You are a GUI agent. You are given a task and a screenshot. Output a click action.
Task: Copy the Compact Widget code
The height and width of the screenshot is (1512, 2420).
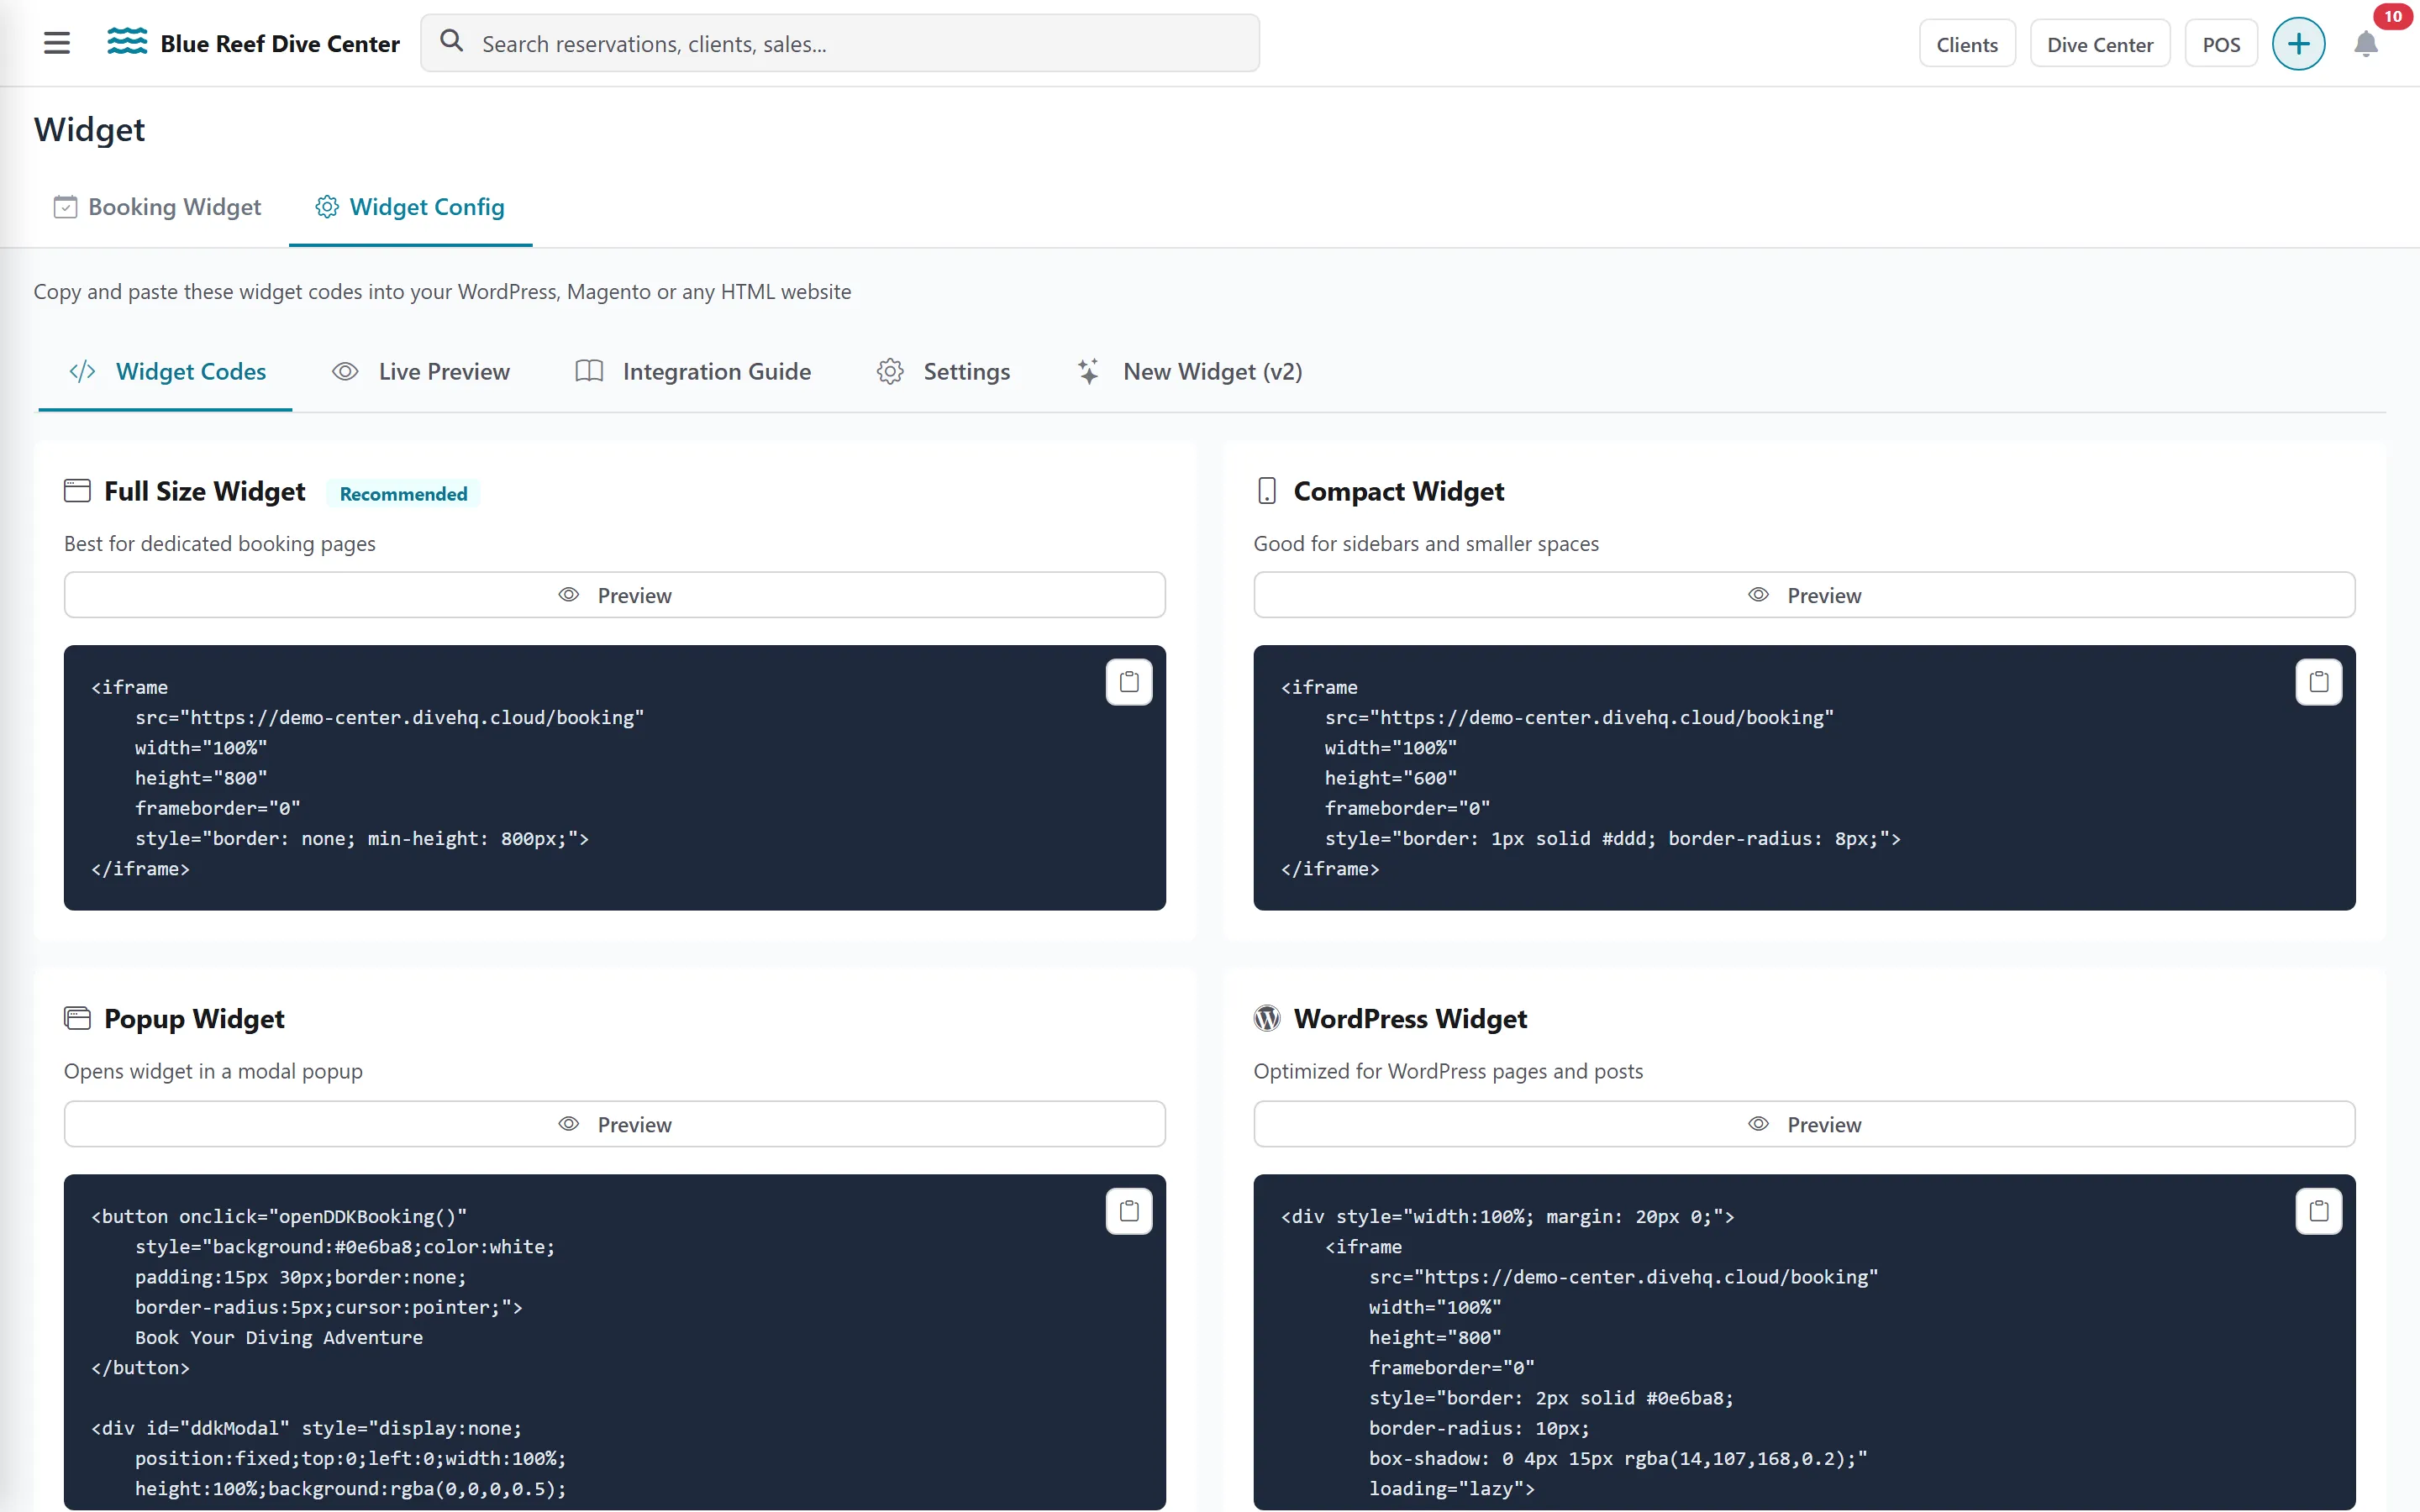click(x=2318, y=682)
